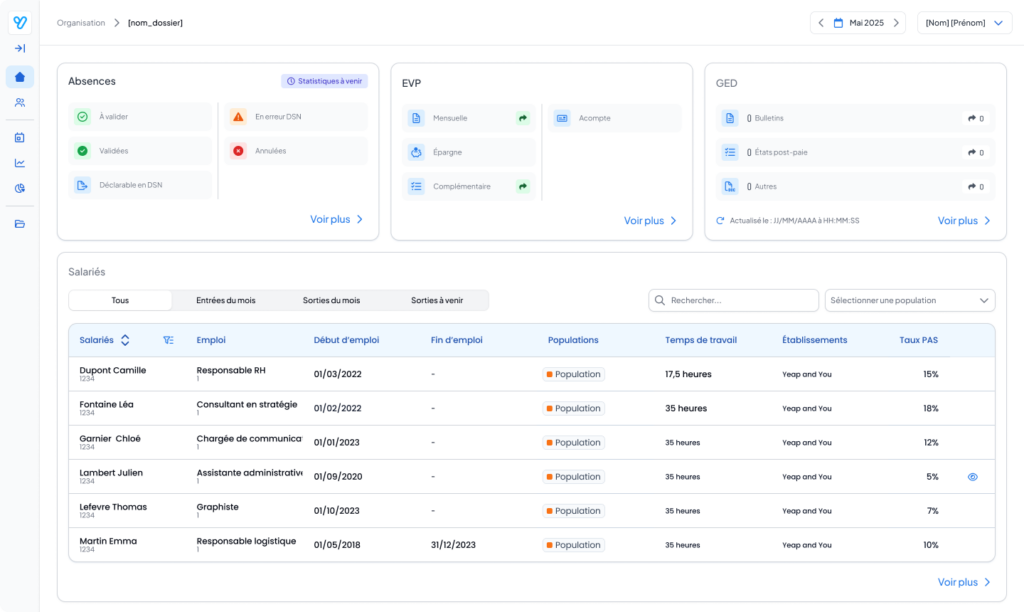Open the employees section icon in sidebar
The width and height of the screenshot is (1024, 612).
[x=19, y=102]
